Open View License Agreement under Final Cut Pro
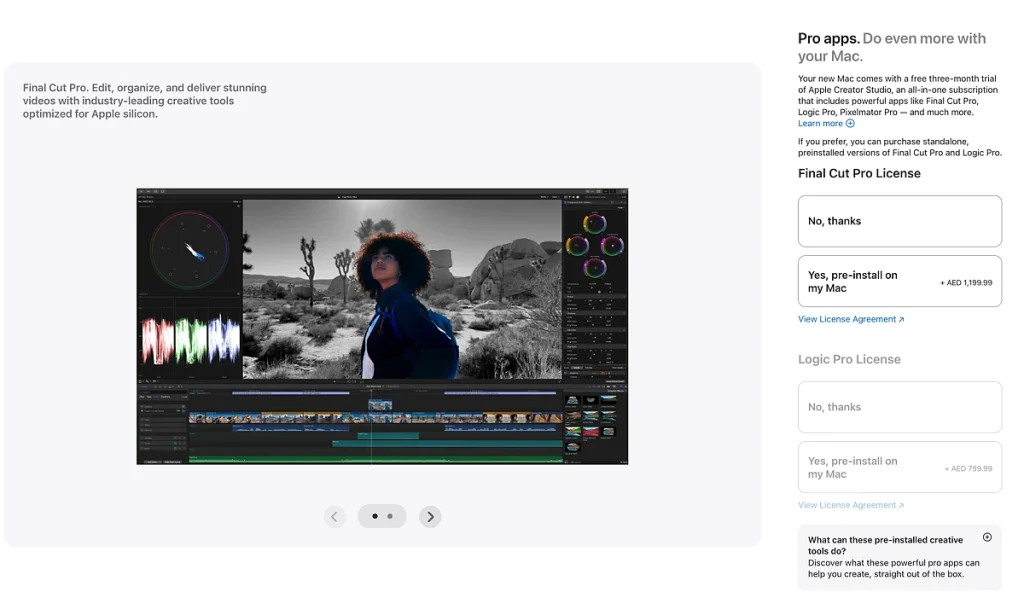 point(846,320)
